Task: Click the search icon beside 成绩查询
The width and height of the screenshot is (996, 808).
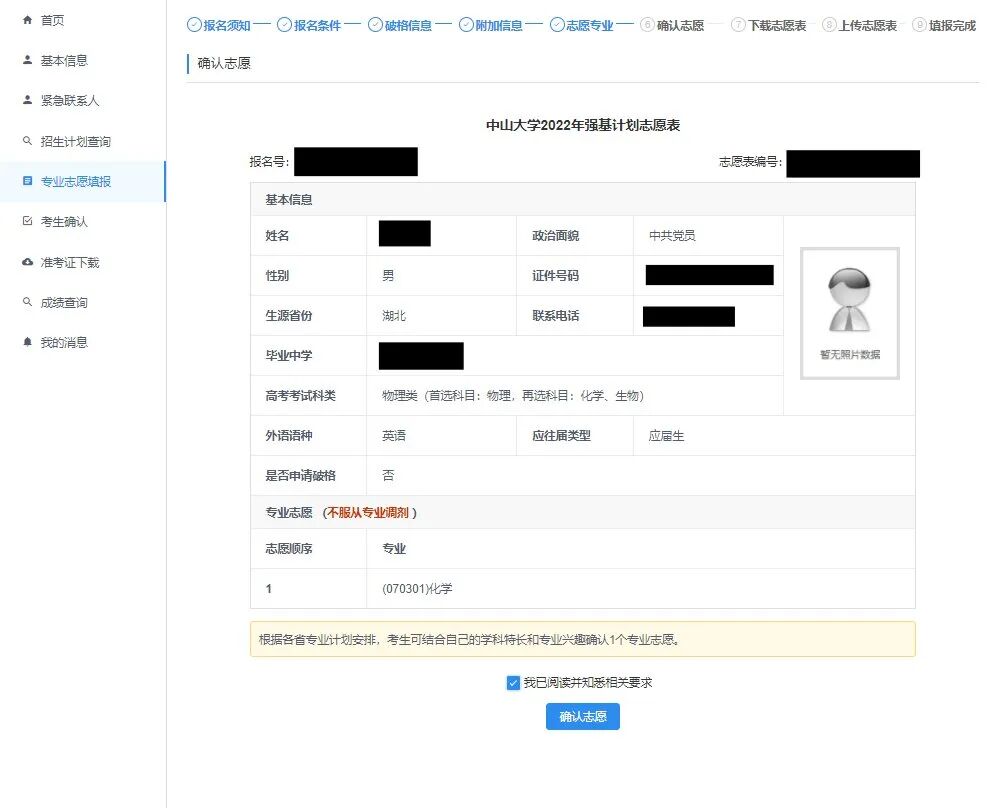Action: 27,302
